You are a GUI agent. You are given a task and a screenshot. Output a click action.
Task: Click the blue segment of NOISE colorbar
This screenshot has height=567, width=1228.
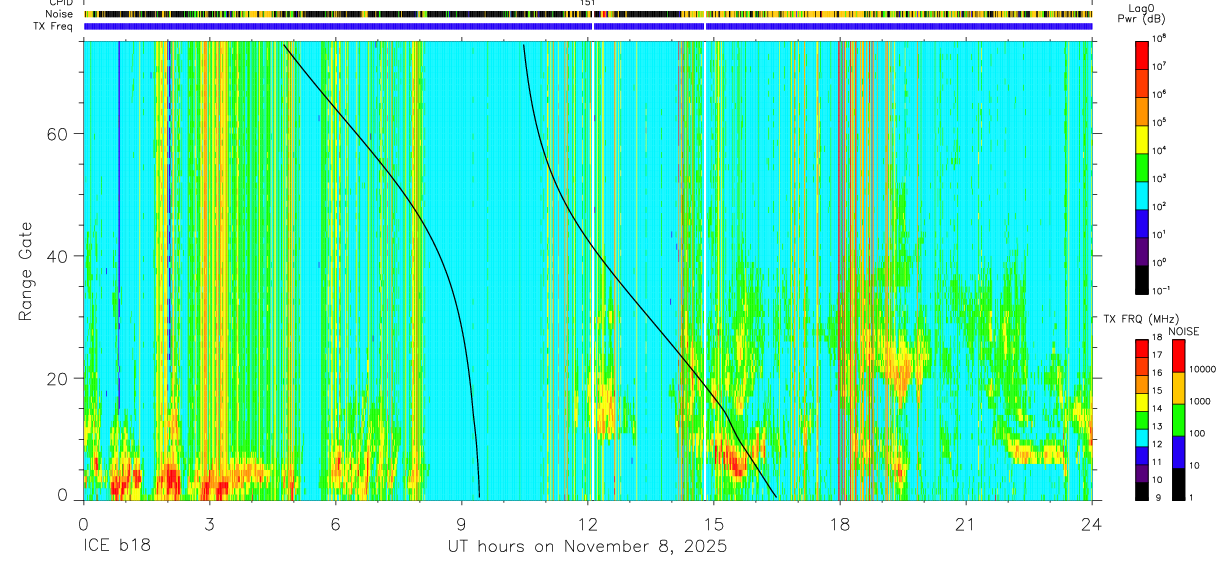pyautogui.click(x=1179, y=452)
